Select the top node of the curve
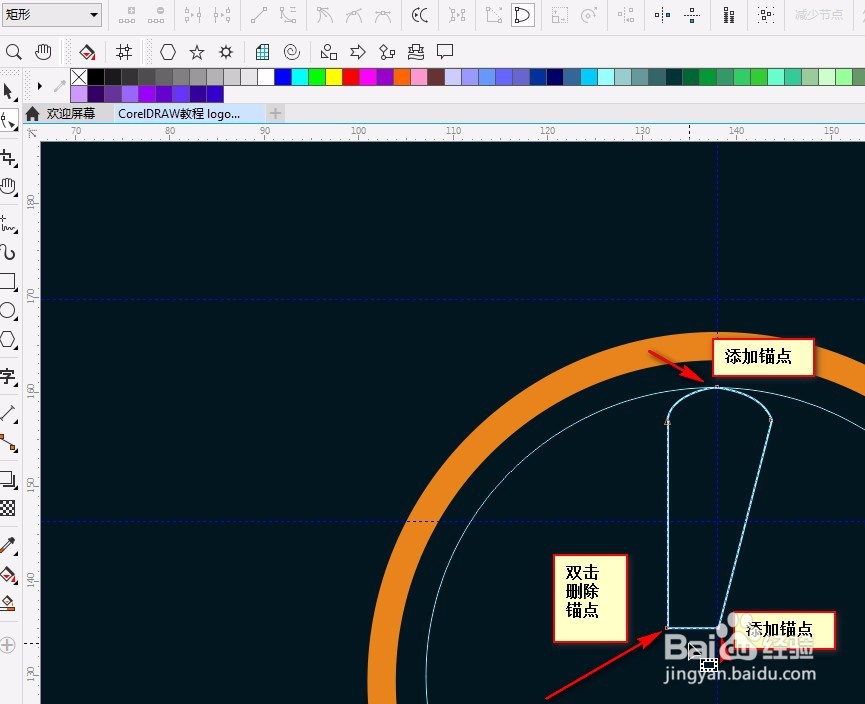The height and width of the screenshot is (704, 865). tap(717, 387)
